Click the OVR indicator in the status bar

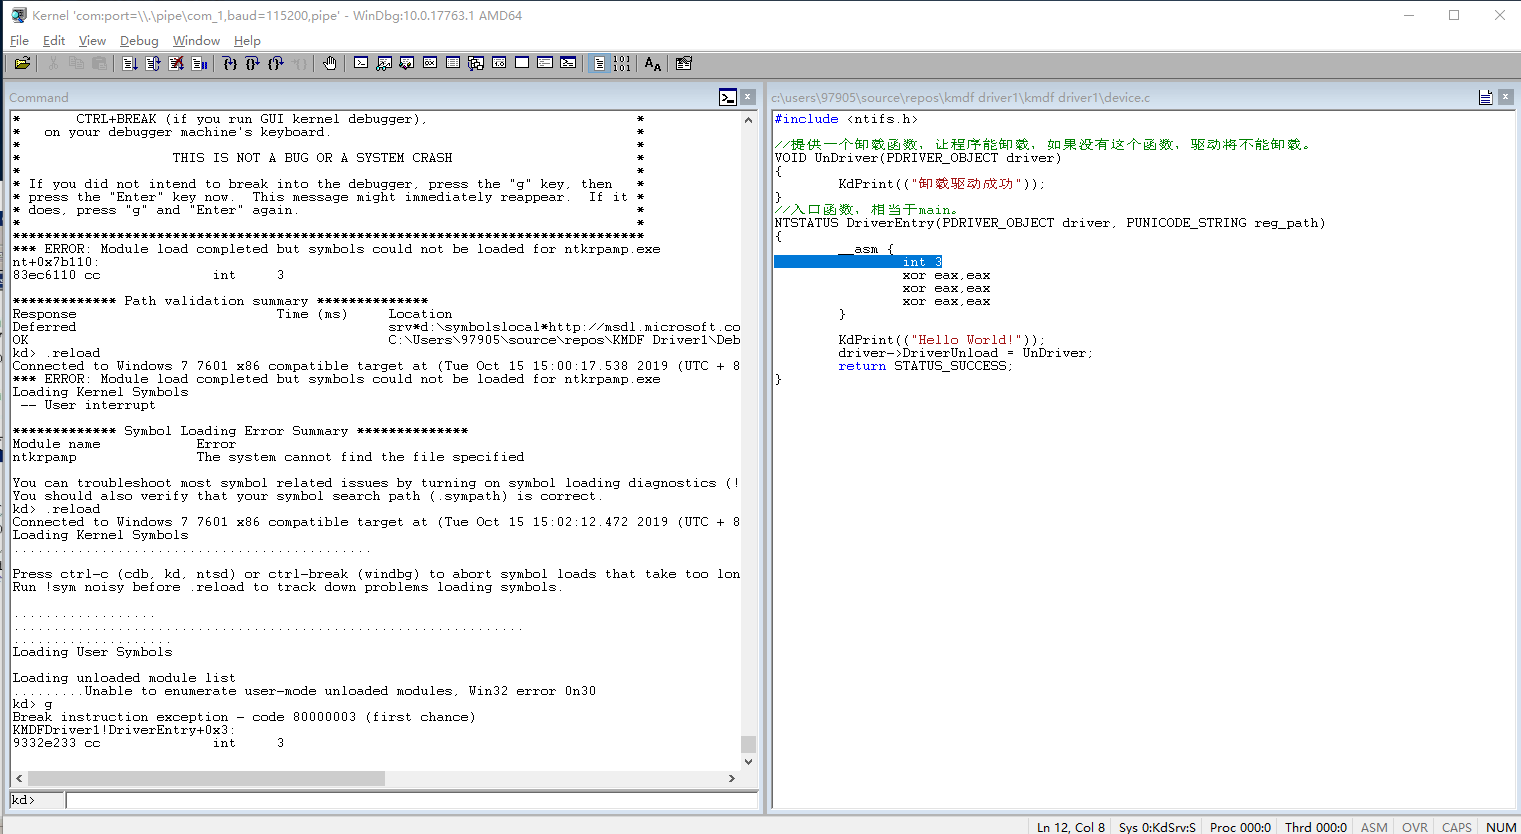1415,827
